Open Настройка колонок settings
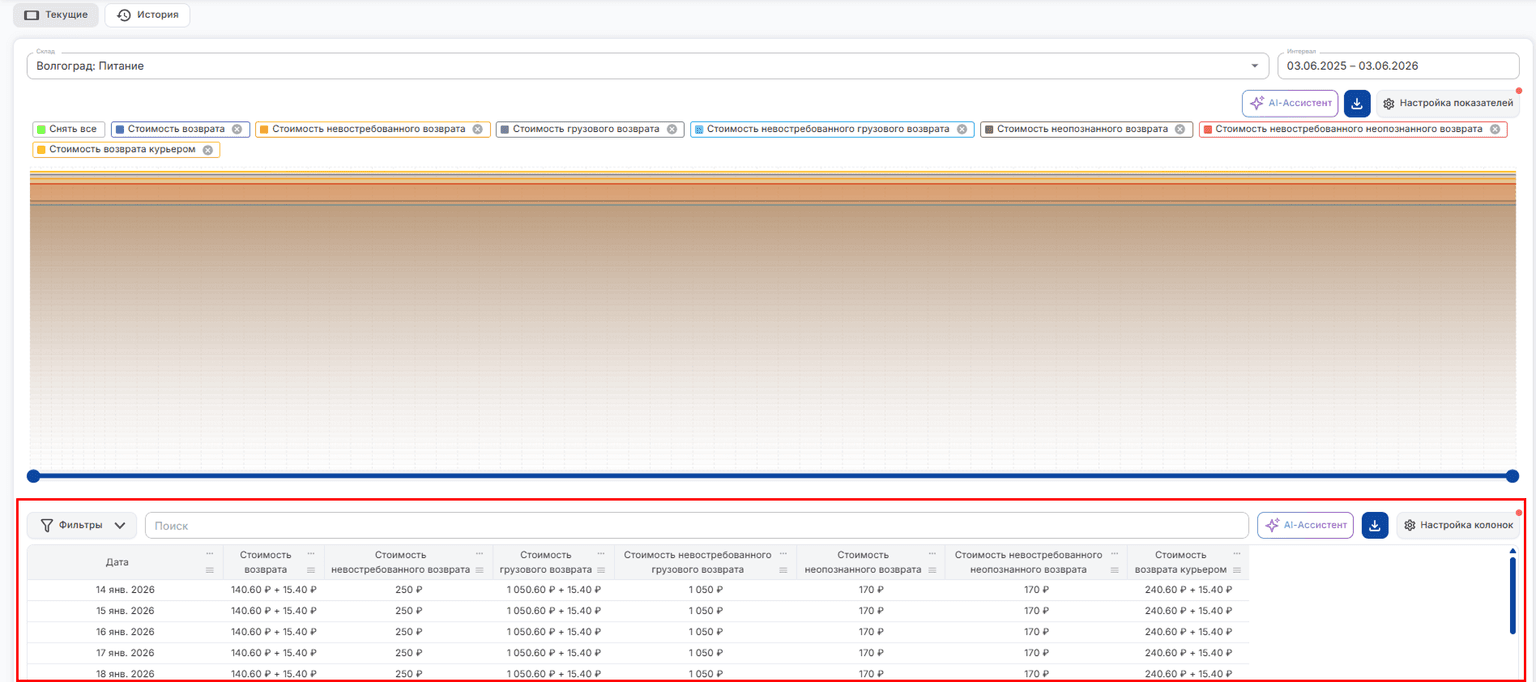 1457,525
